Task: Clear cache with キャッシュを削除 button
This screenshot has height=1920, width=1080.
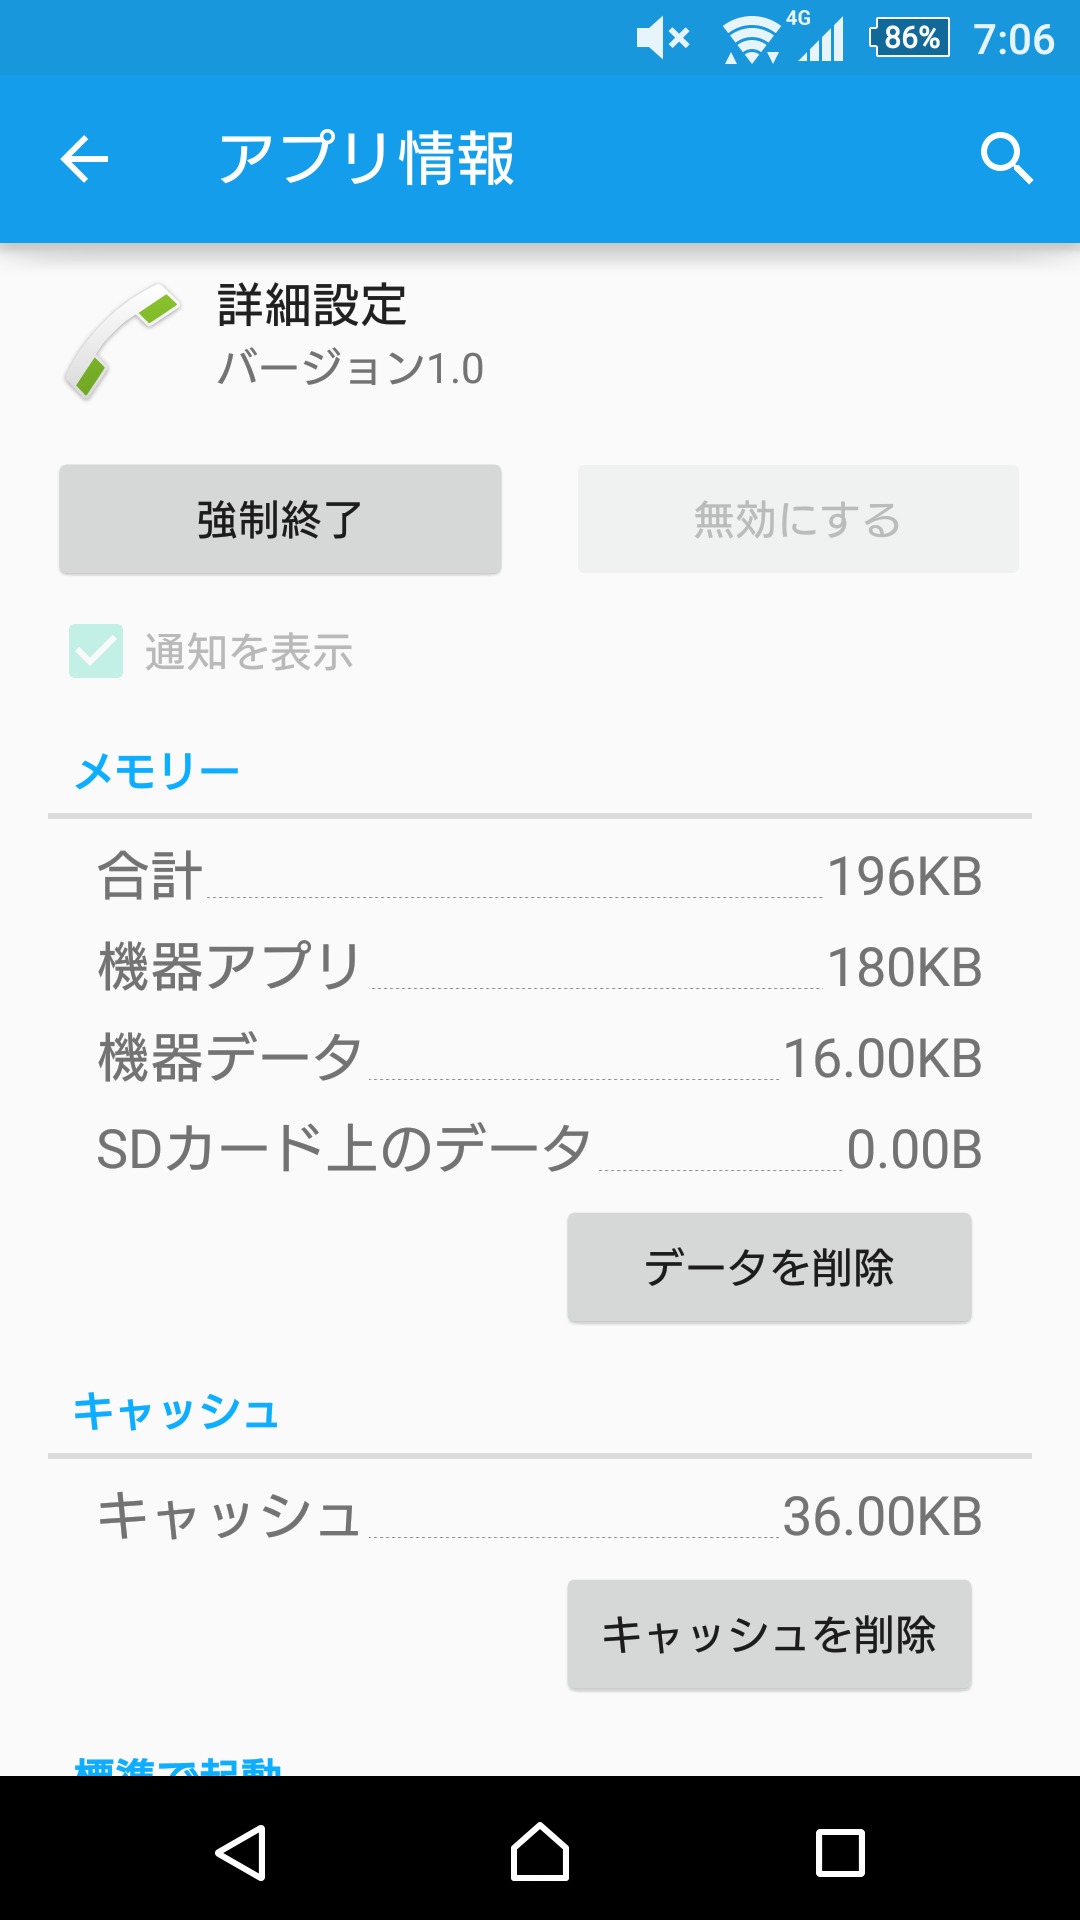Action: (x=769, y=1635)
